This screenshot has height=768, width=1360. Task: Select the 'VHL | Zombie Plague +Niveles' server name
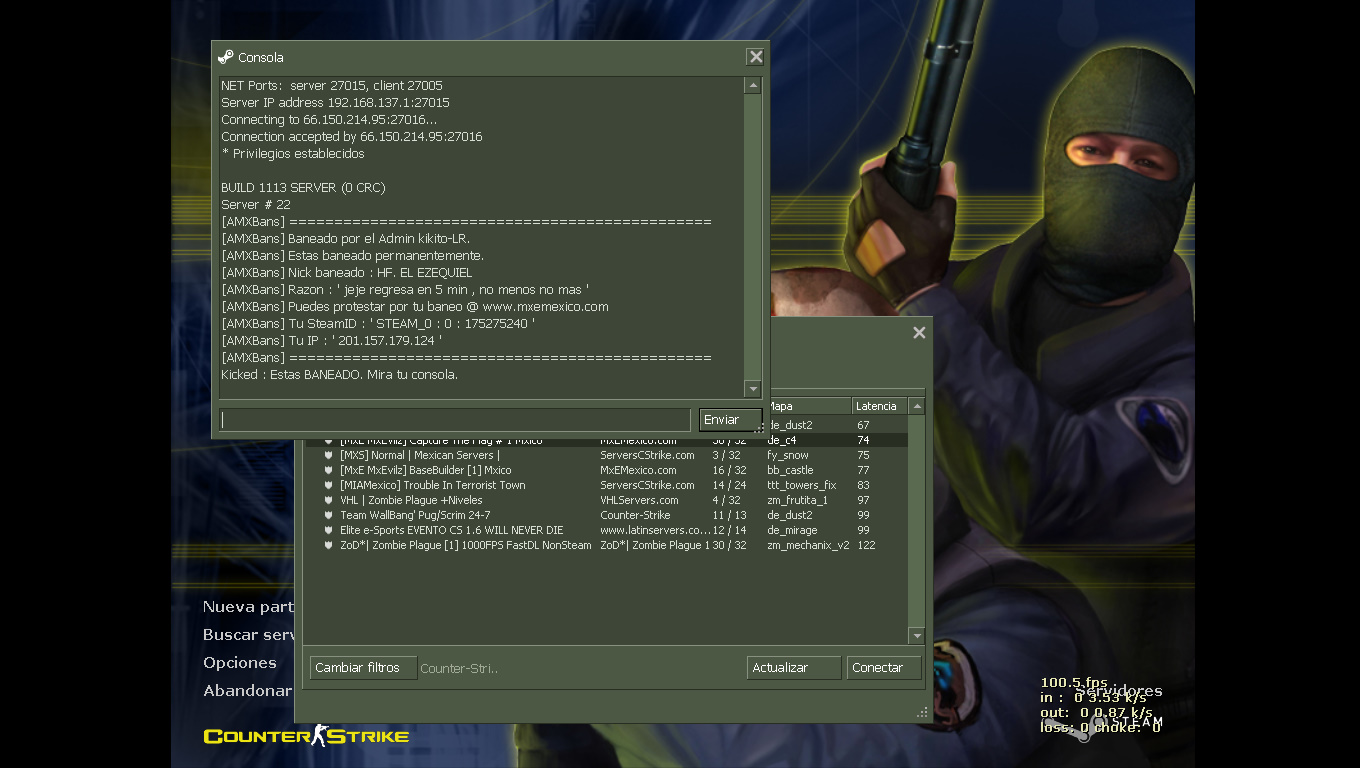(411, 500)
